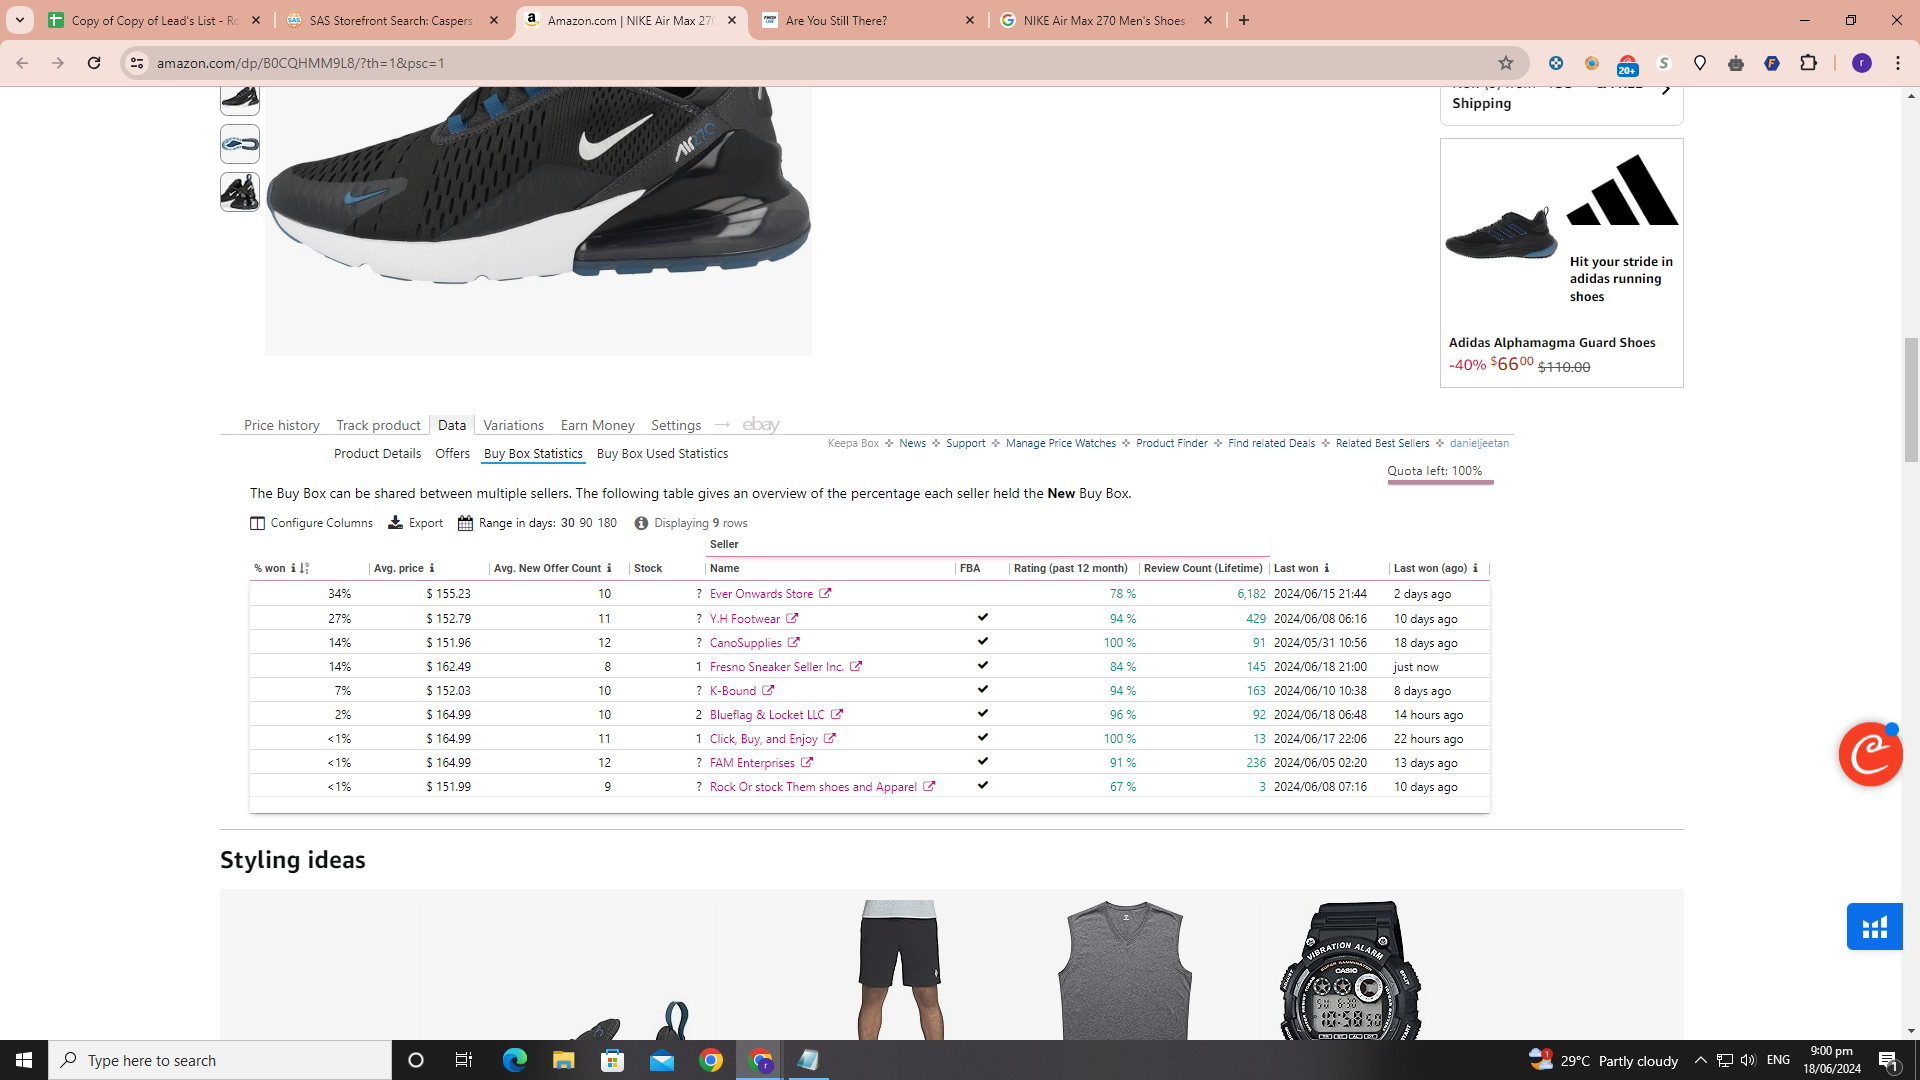This screenshot has width=1920, height=1080.
Task: Open the Buy Box Used Statistics tab
Action: point(662,453)
